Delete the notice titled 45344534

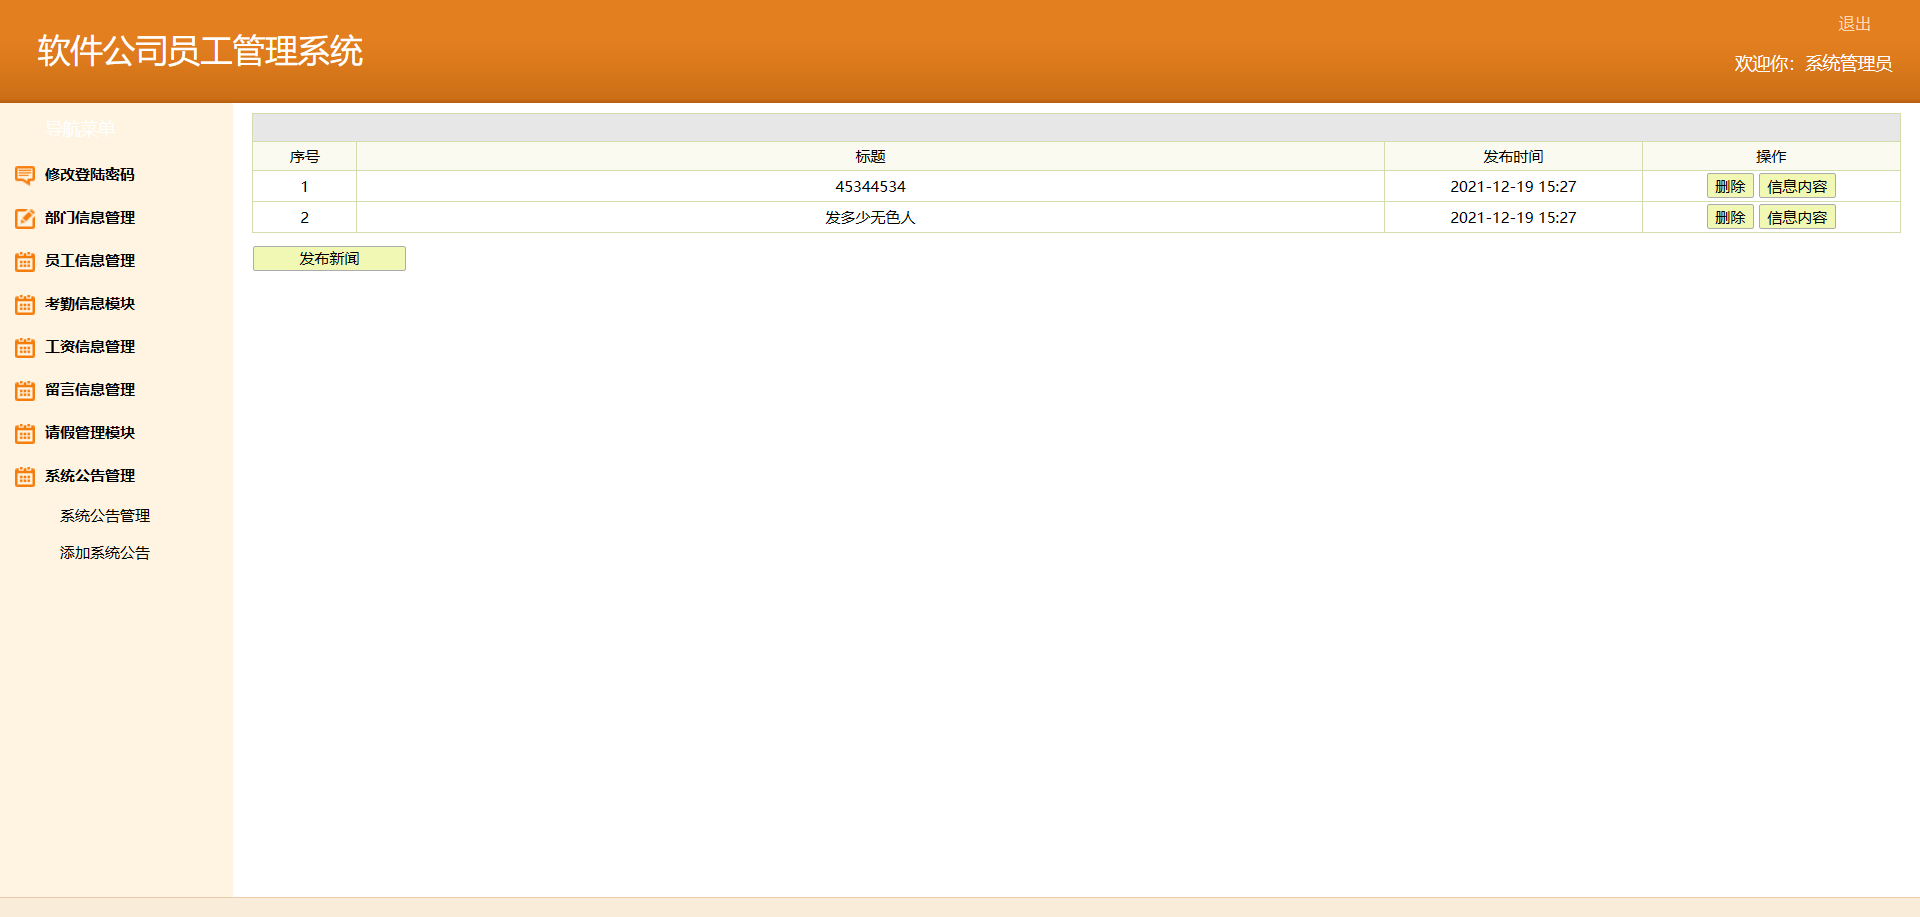(x=1730, y=186)
